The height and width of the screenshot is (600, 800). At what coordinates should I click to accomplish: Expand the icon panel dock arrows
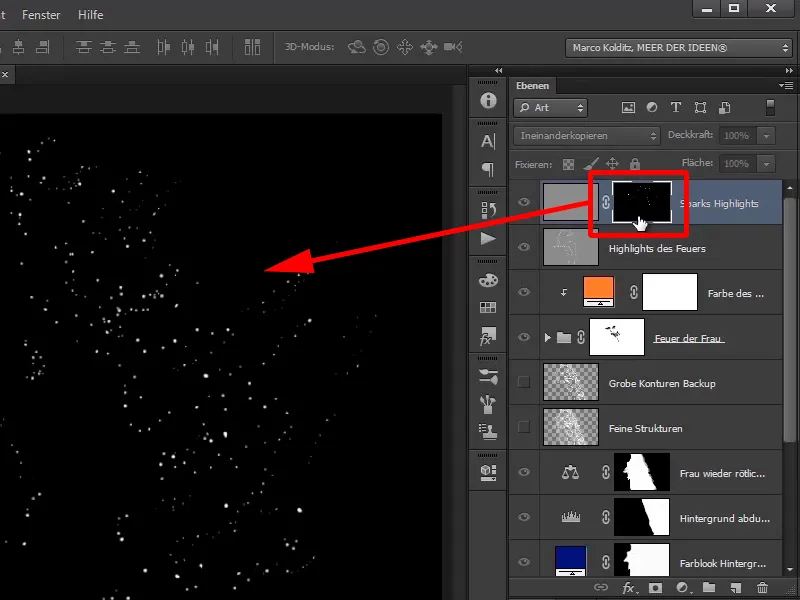click(x=498, y=70)
